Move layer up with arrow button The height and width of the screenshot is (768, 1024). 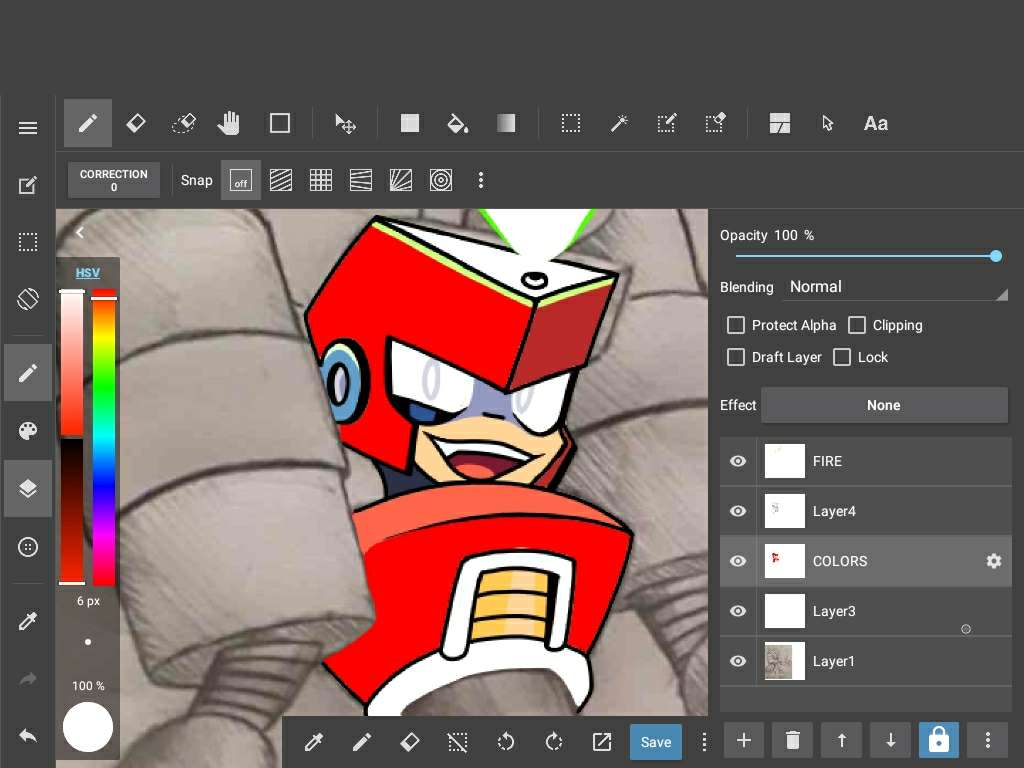(841, 740)
